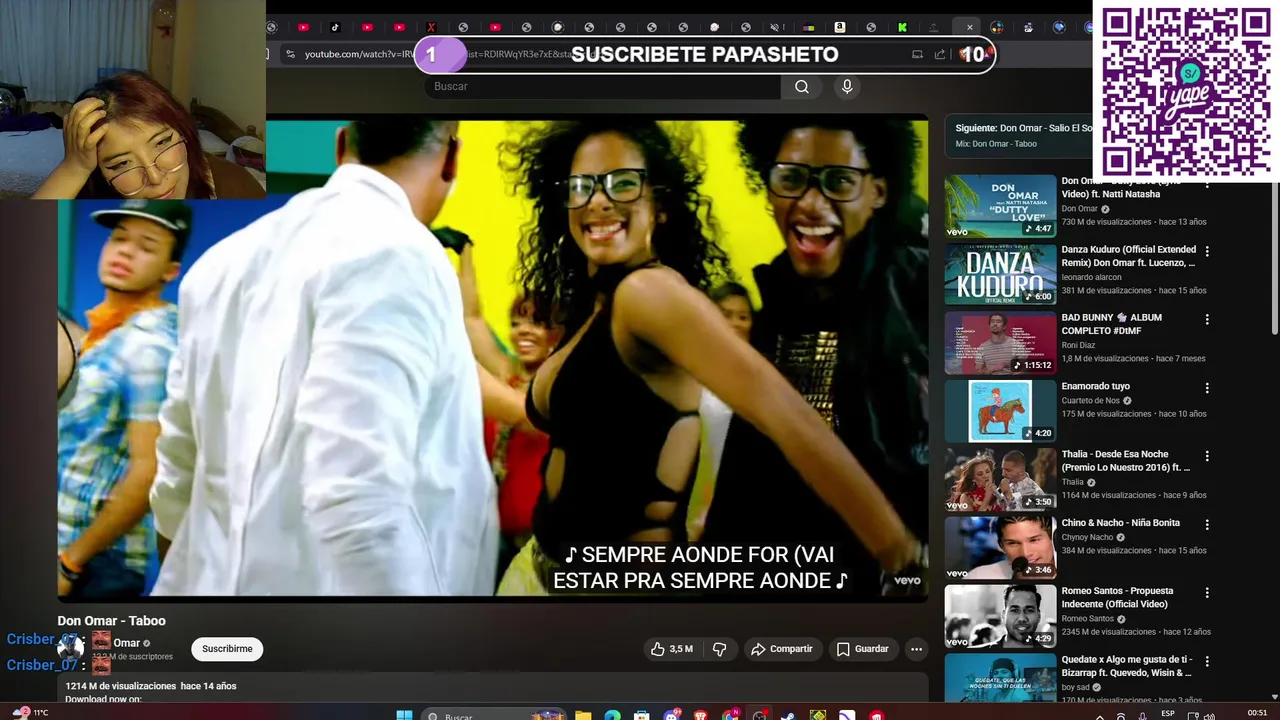Like the Don Omar Taboo video
1280x720 pixels.
pos(672,649)
